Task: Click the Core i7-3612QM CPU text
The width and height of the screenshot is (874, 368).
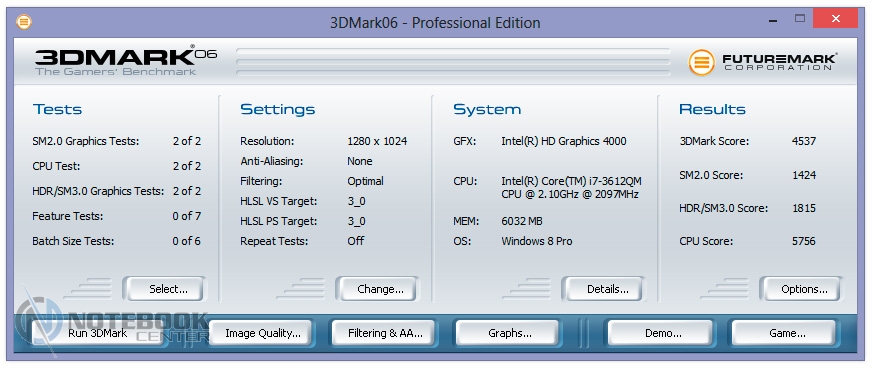Action: [x=571, y=188]
